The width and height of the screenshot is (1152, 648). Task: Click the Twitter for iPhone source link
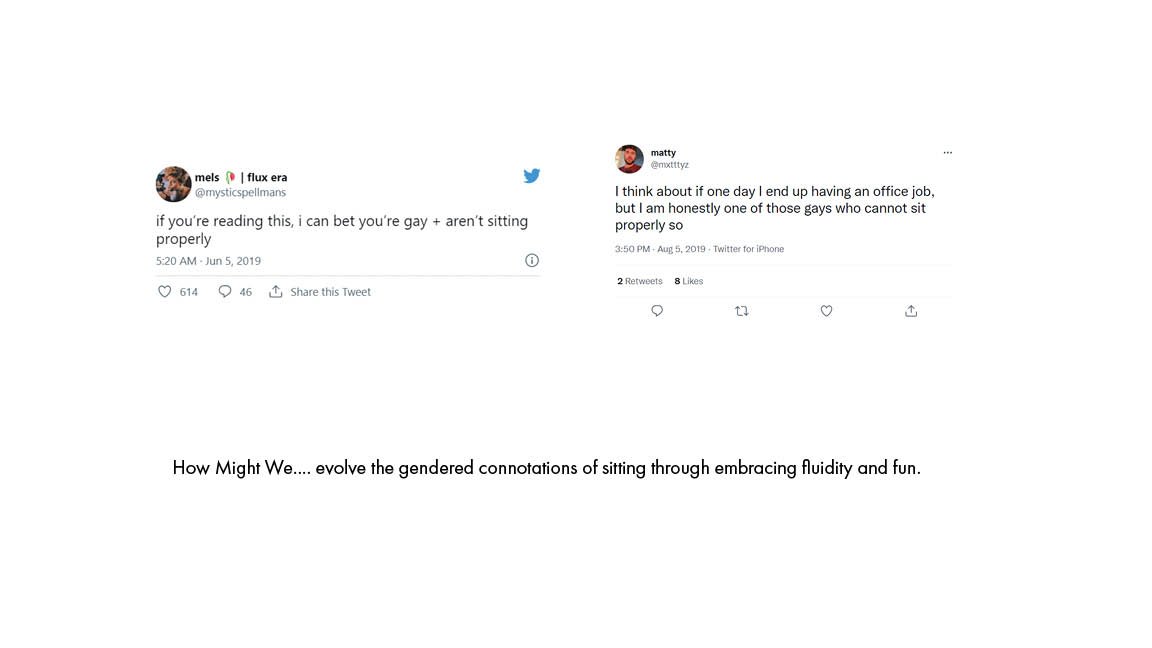click(x=748, y=249)
